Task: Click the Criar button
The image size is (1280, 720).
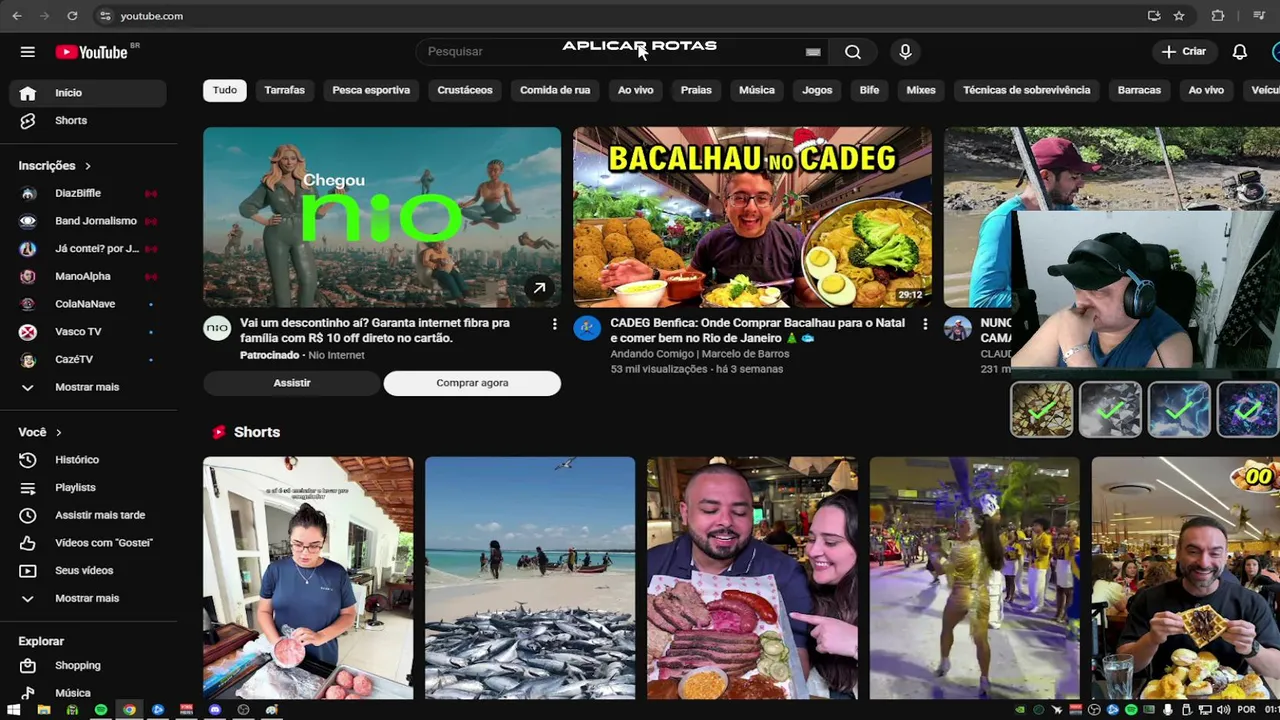Action: [1184, 52]
